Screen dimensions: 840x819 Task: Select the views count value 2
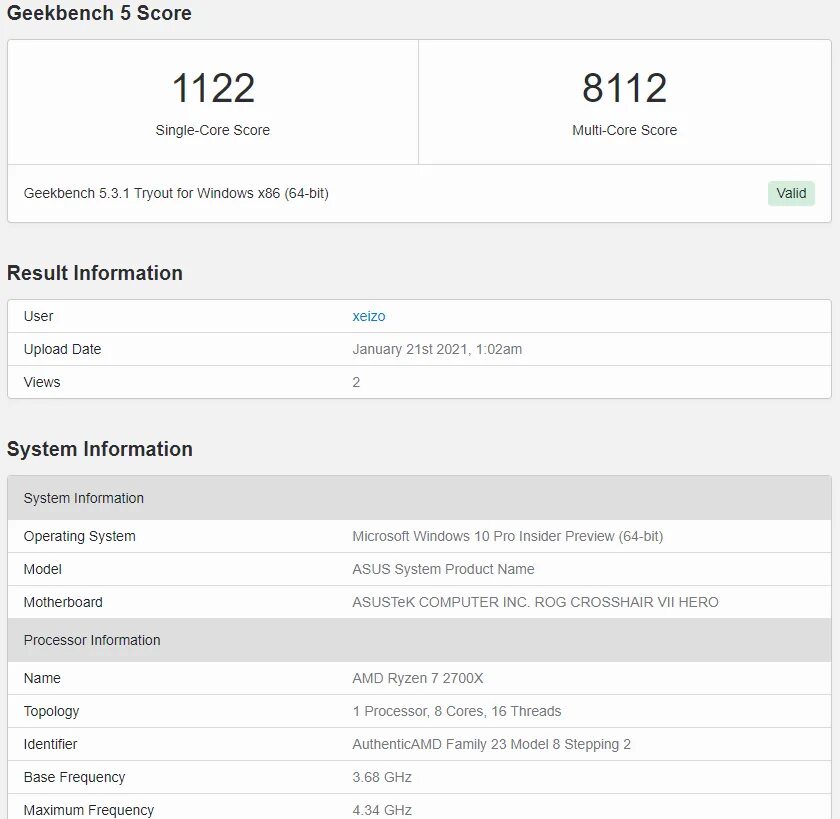tap(356, 382)
